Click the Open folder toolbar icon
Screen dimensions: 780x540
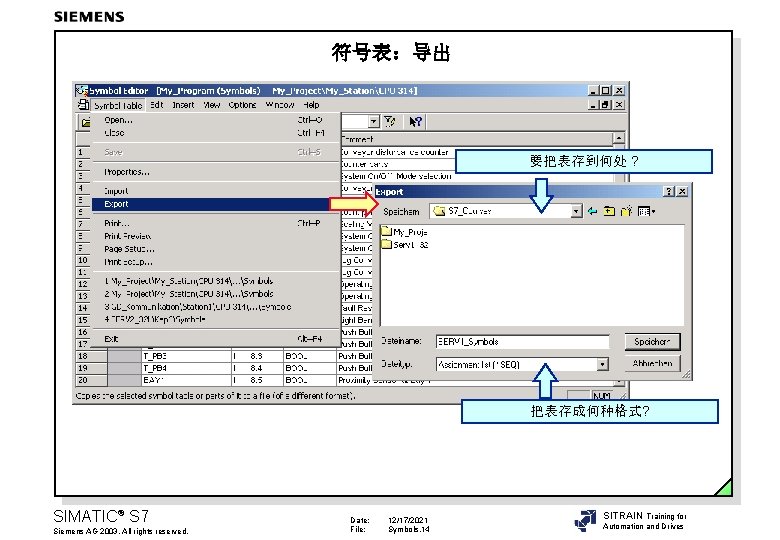pos(86,122)
